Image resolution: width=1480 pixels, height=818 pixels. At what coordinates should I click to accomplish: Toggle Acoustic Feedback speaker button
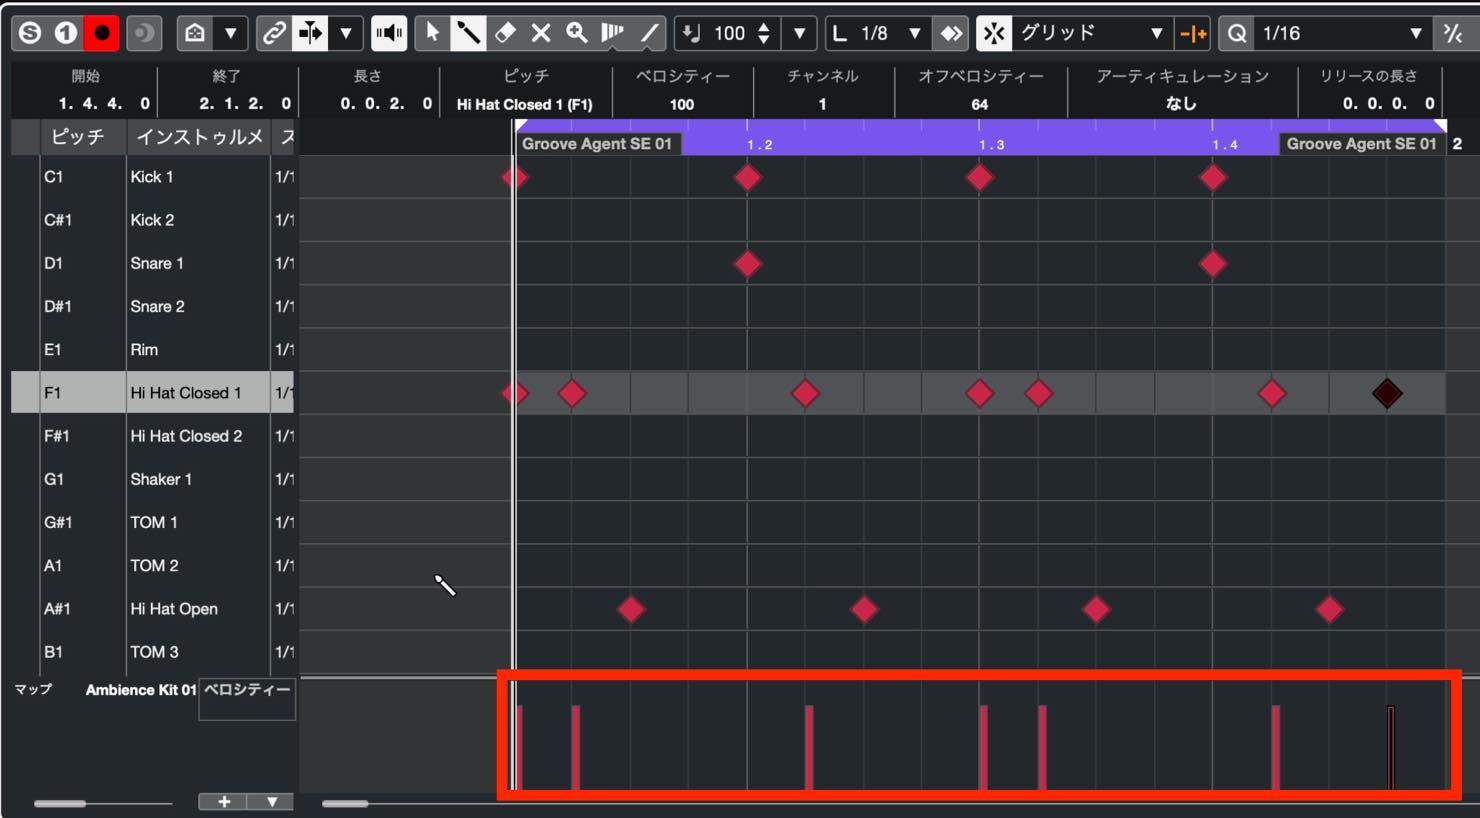click(x=389, y=33)
